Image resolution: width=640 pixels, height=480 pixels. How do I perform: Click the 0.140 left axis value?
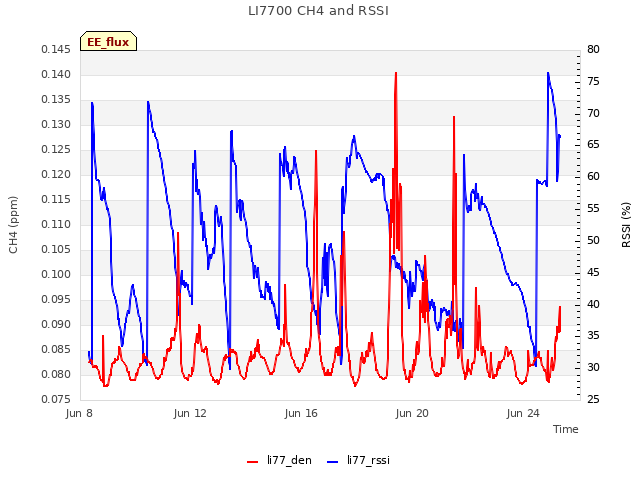(x=56, y=74)
